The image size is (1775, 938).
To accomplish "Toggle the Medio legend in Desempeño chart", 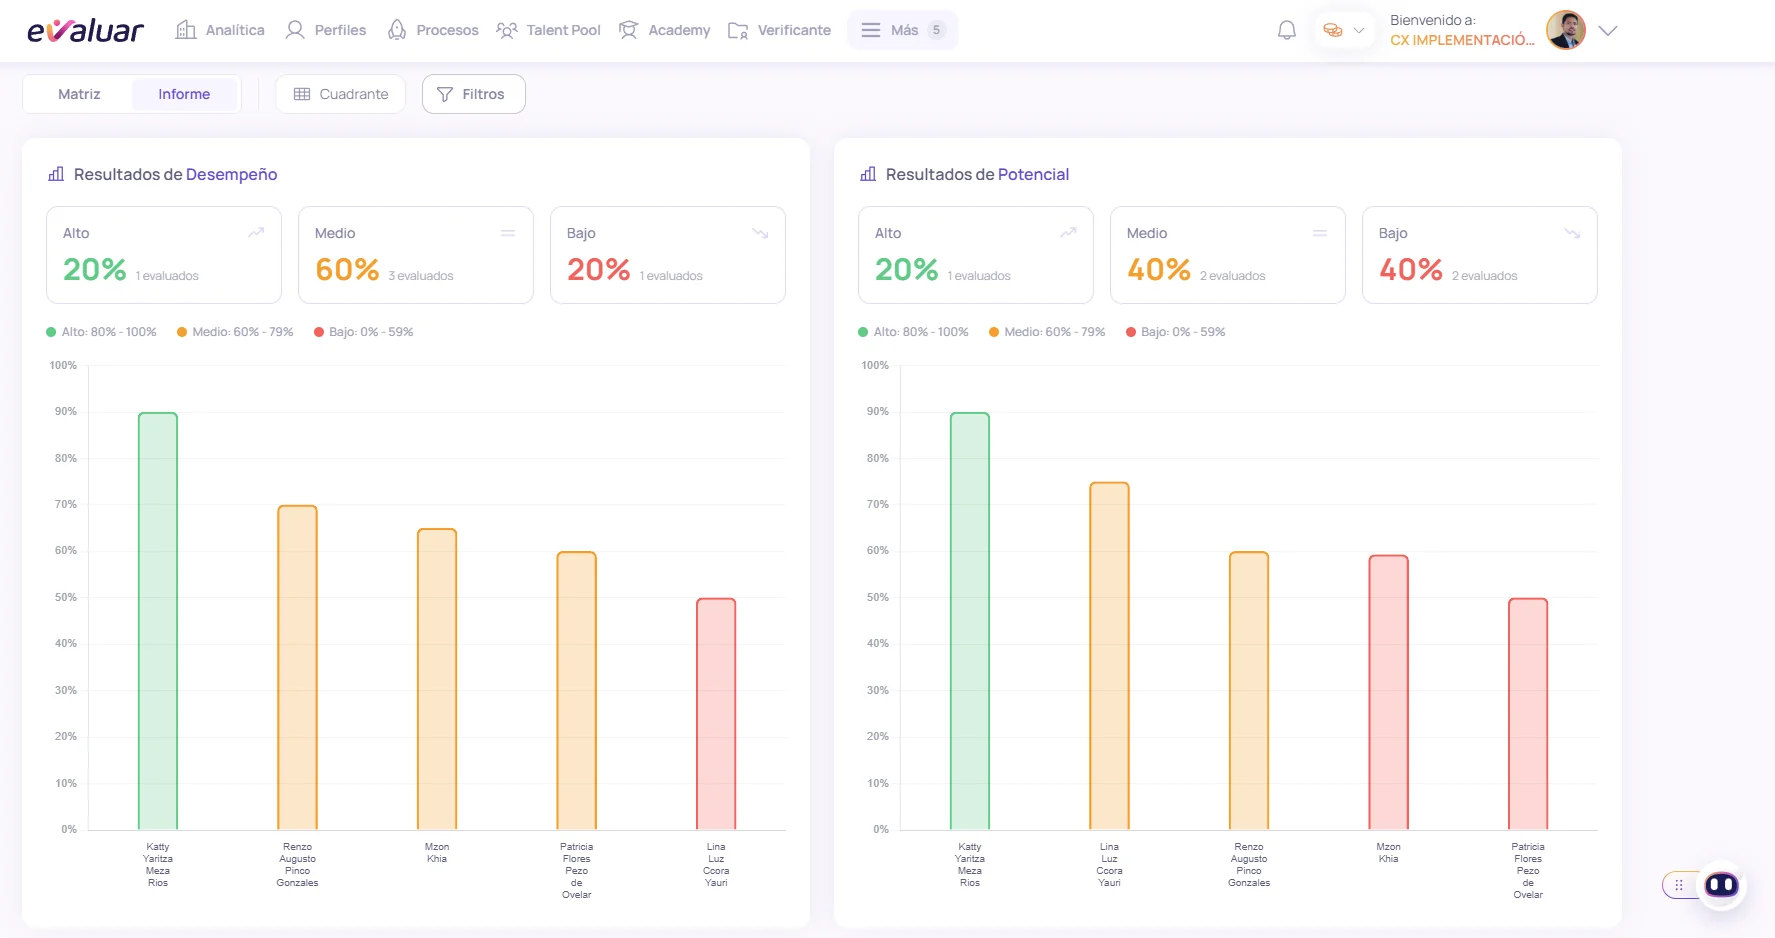I will (235, 332).
